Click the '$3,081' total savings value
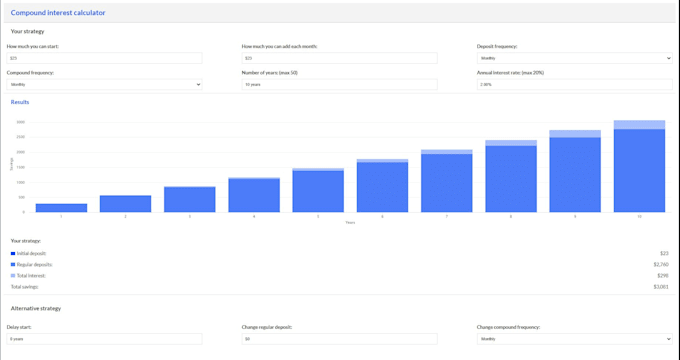This screenshot has width=680, height=360. tap(661, 287)
